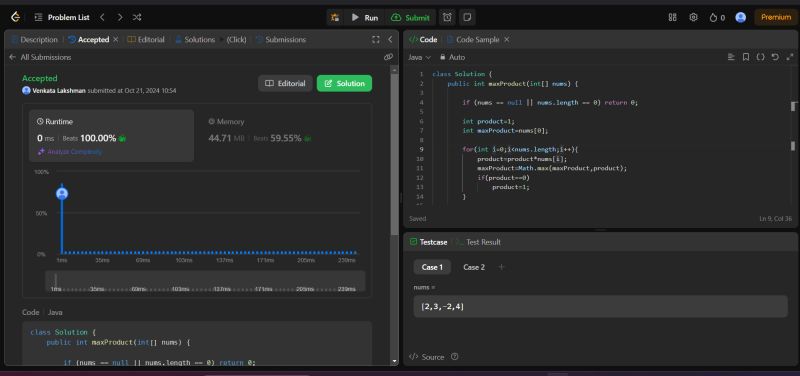The width and height of the screenshot is (800, 376).
Task: Open the notes sticky note icon
Action: 466,17
